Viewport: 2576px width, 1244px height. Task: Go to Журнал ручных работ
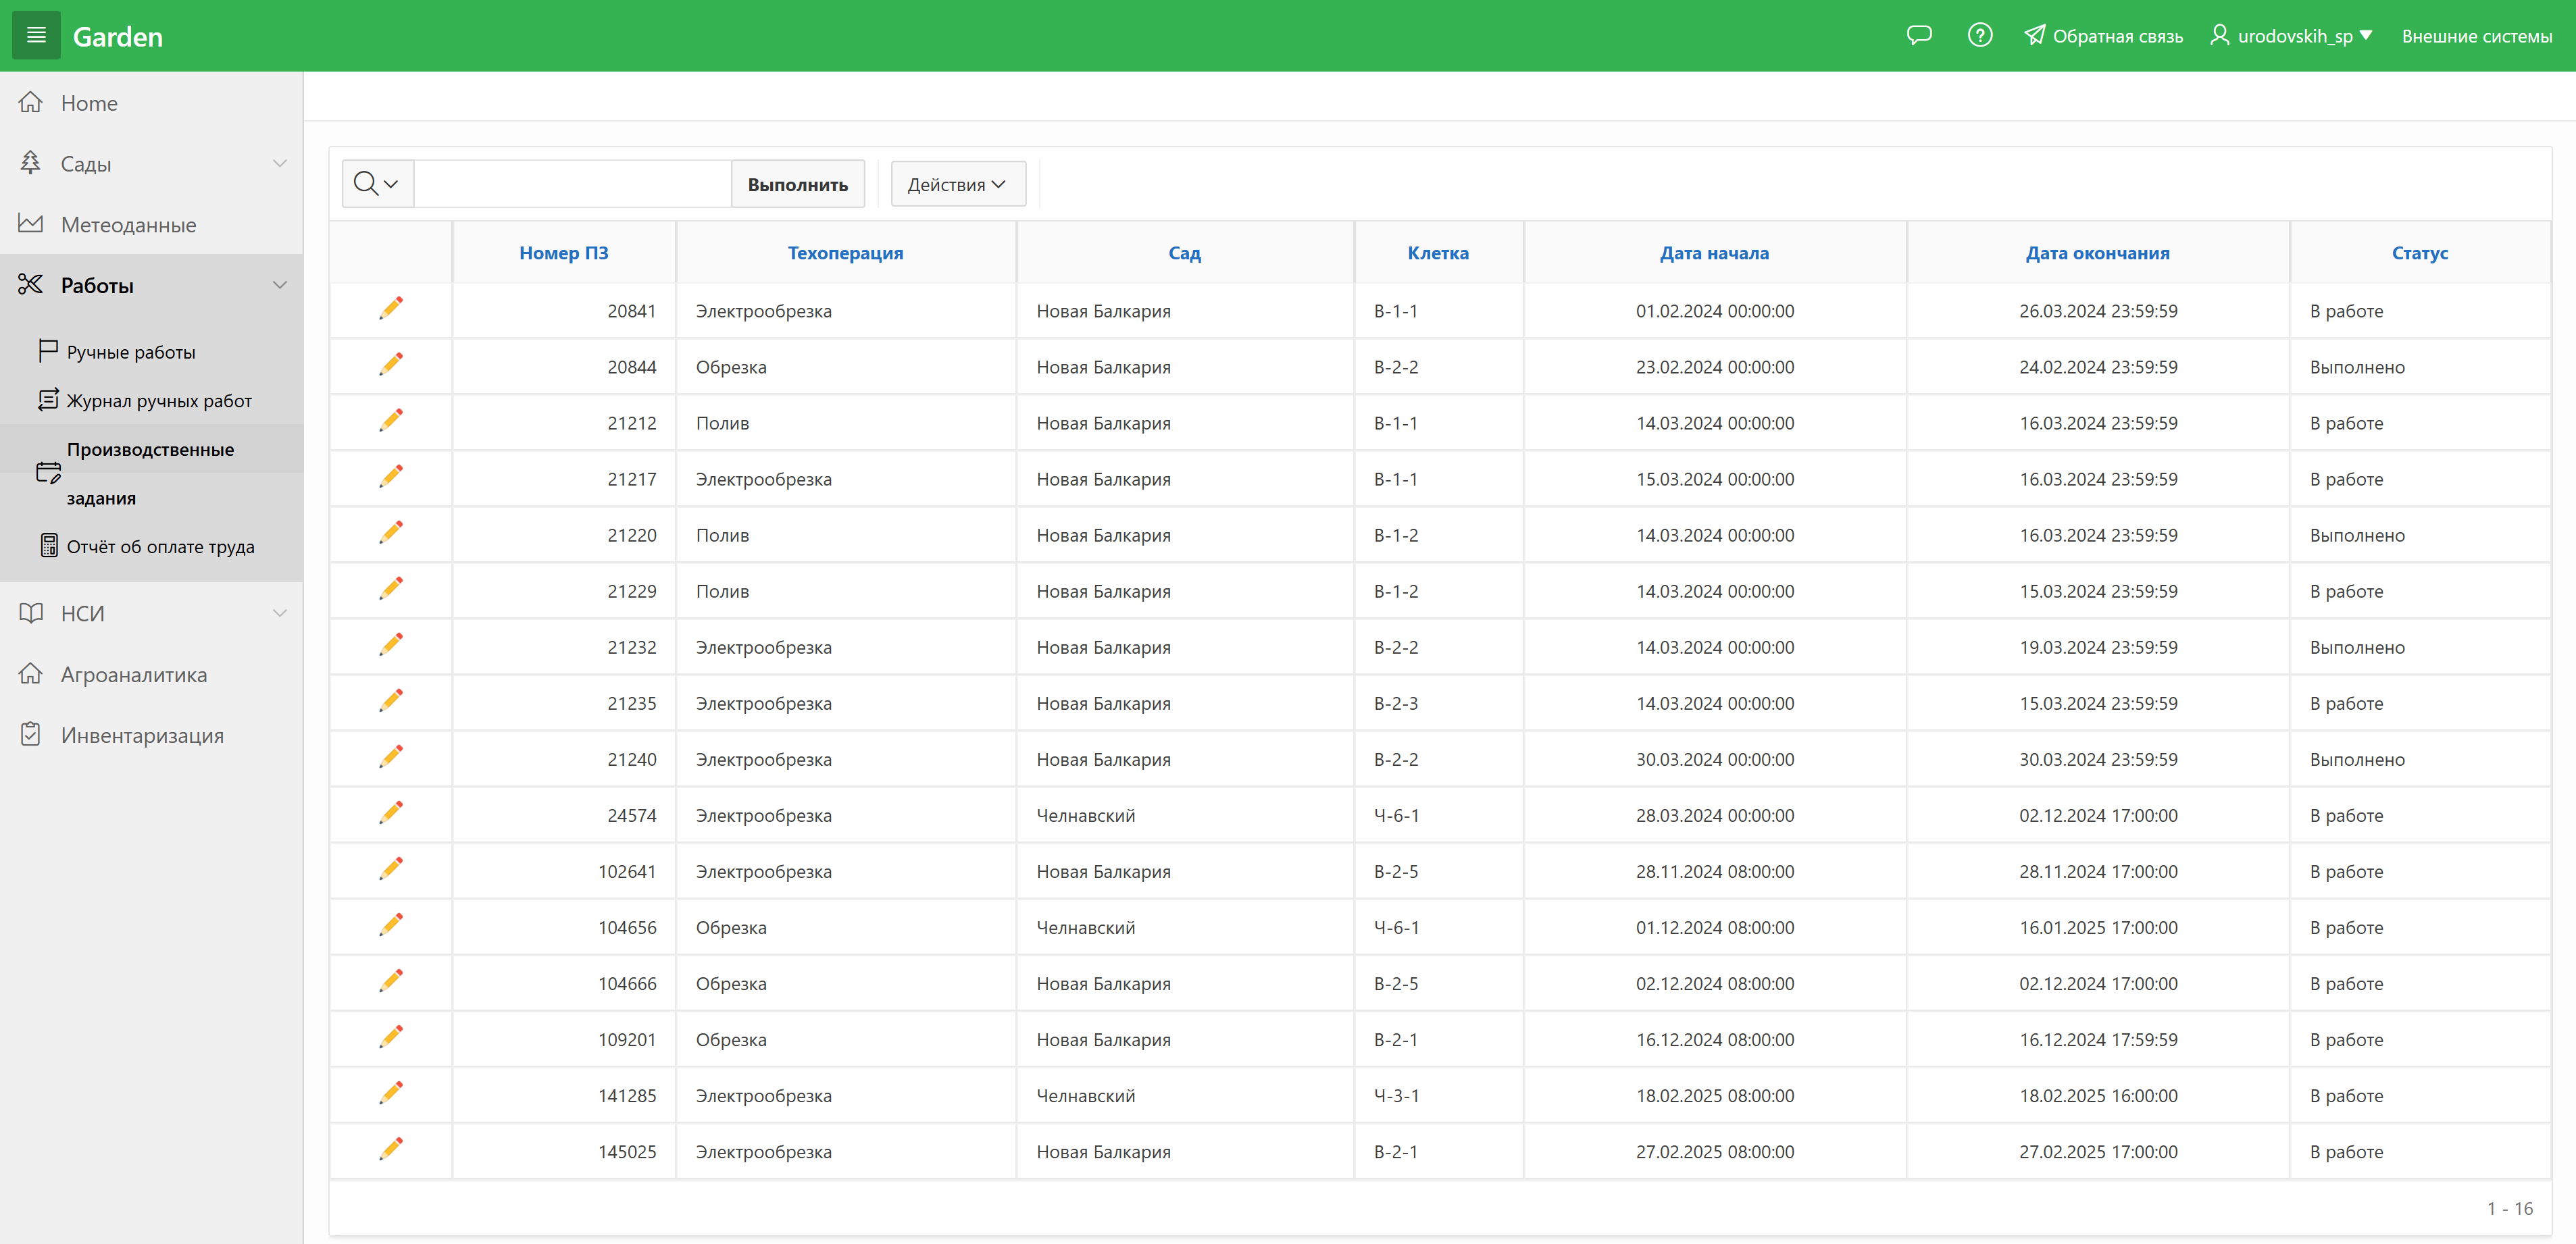point(158,401)
